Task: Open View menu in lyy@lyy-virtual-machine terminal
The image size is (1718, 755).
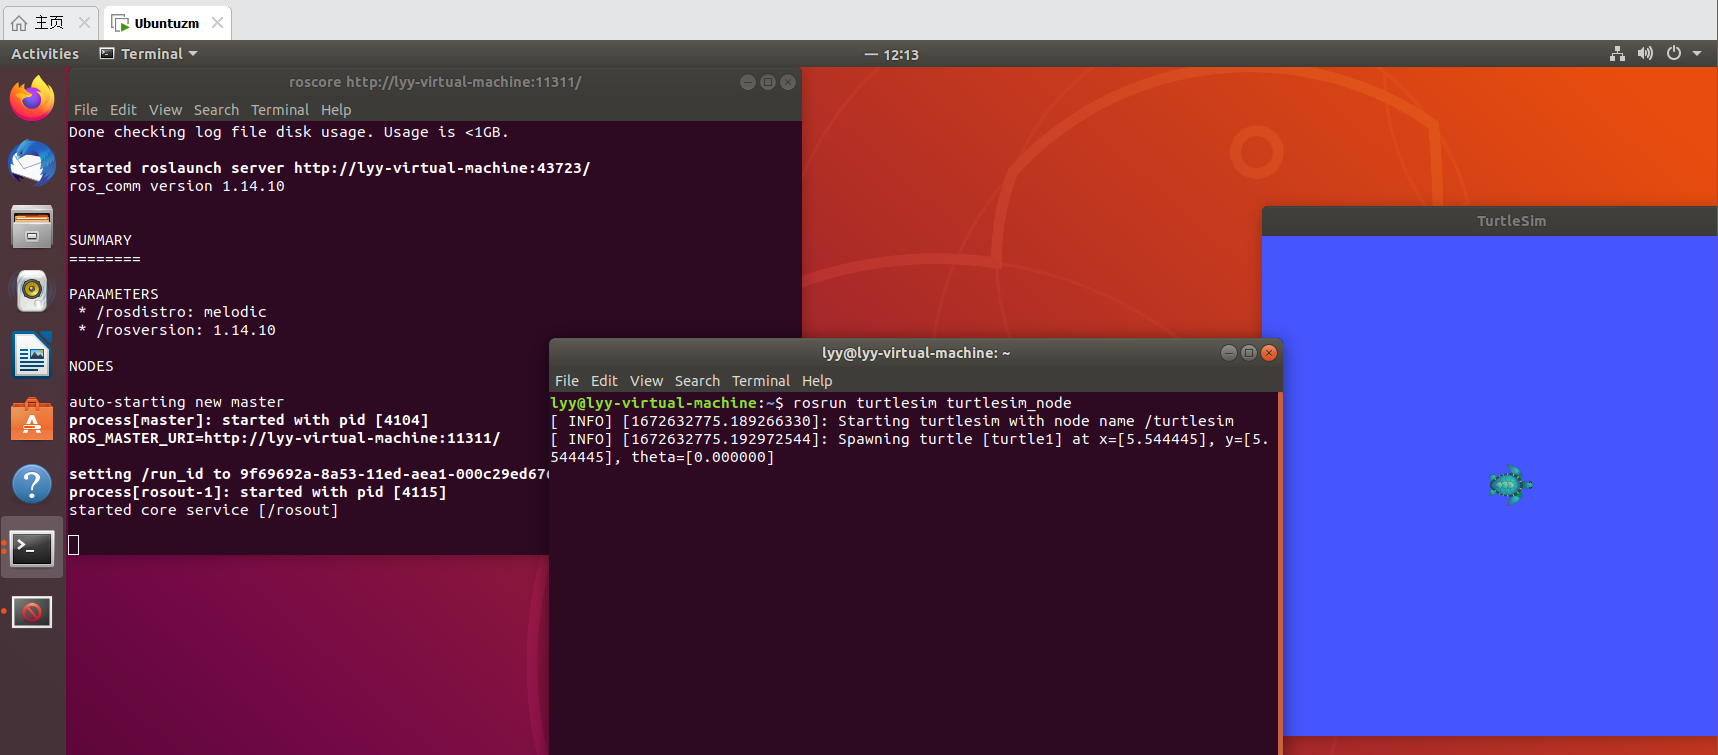Action: (x=646, y=381)
